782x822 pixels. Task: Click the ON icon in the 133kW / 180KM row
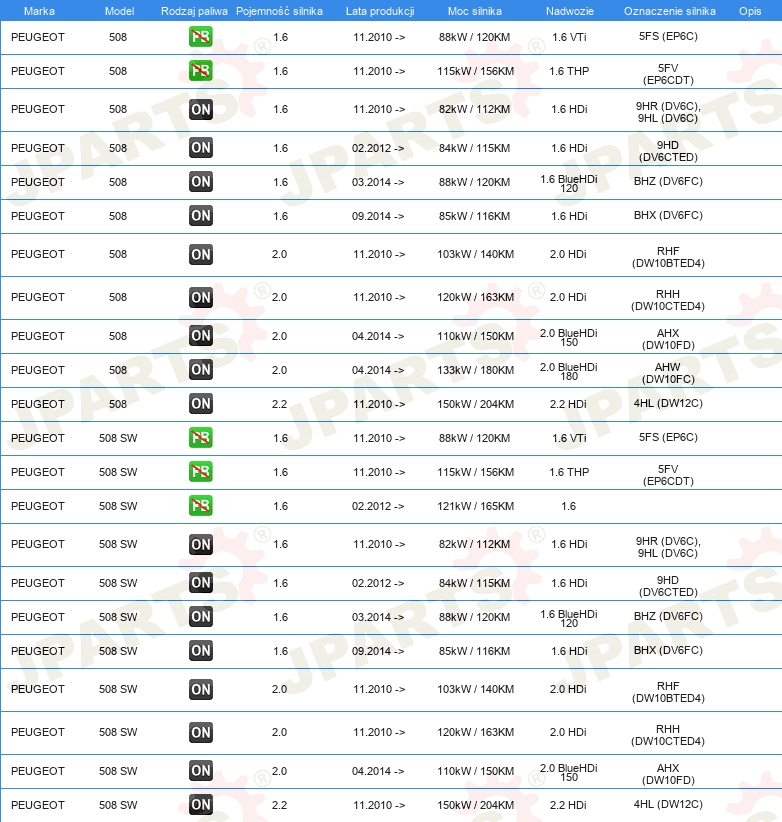tap(201, 370)
